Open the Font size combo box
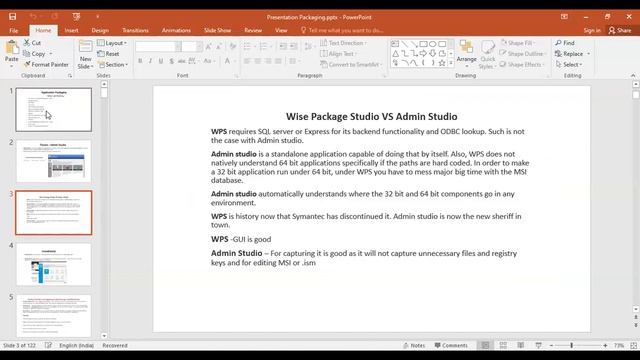 [192, 47]
